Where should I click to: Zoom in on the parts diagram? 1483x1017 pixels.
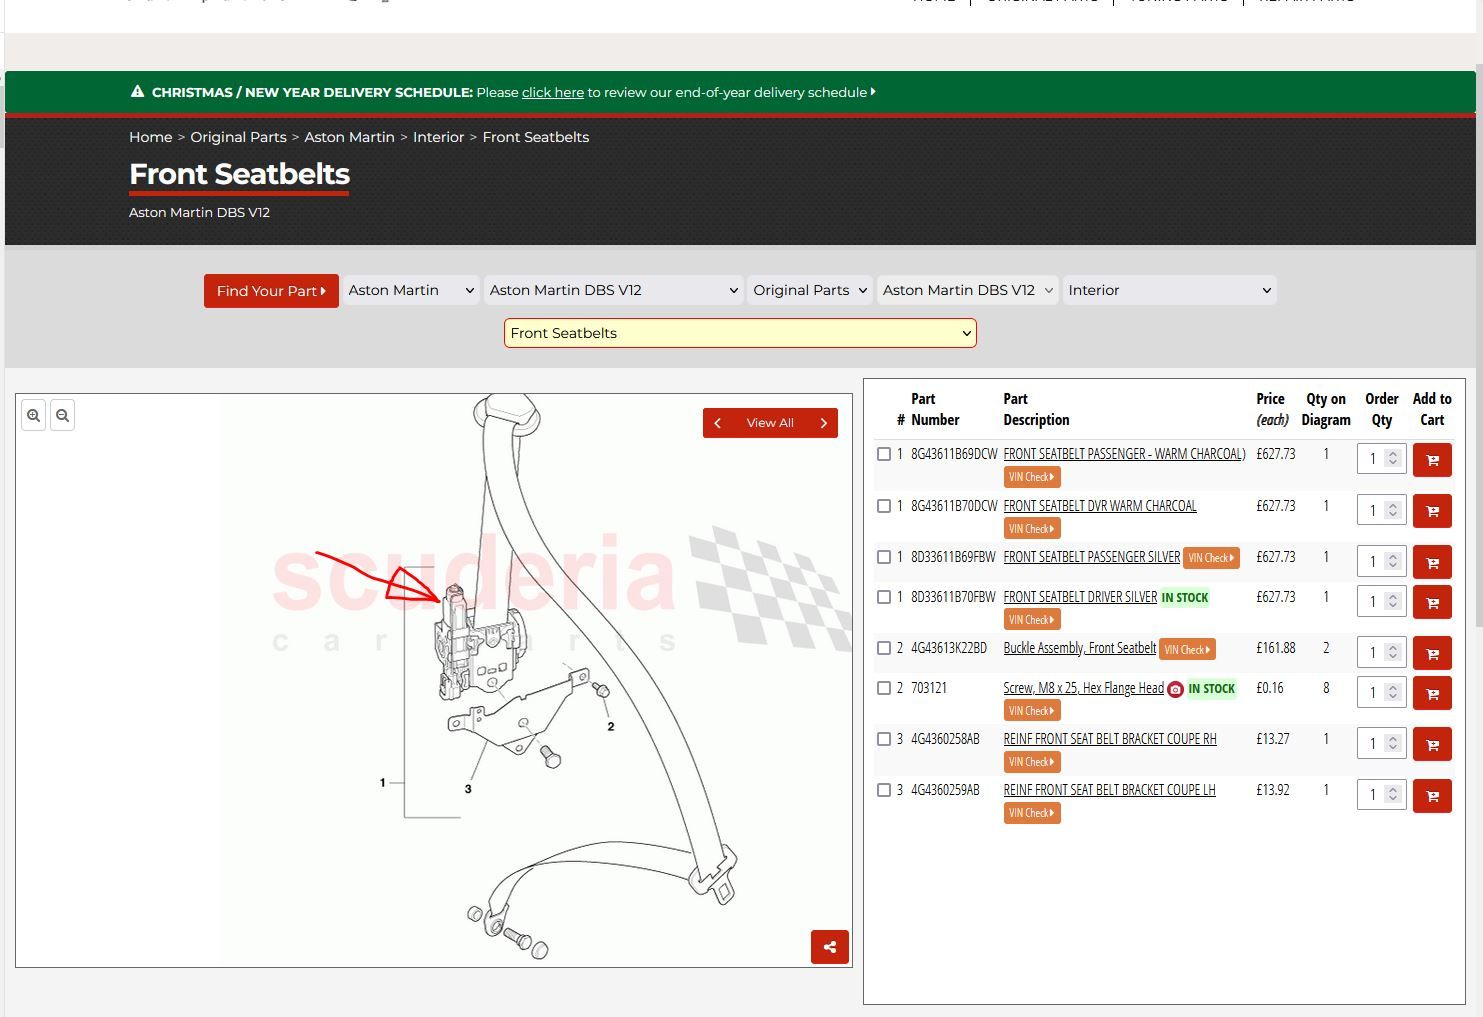pyautogui.click(x=34, y=416)
